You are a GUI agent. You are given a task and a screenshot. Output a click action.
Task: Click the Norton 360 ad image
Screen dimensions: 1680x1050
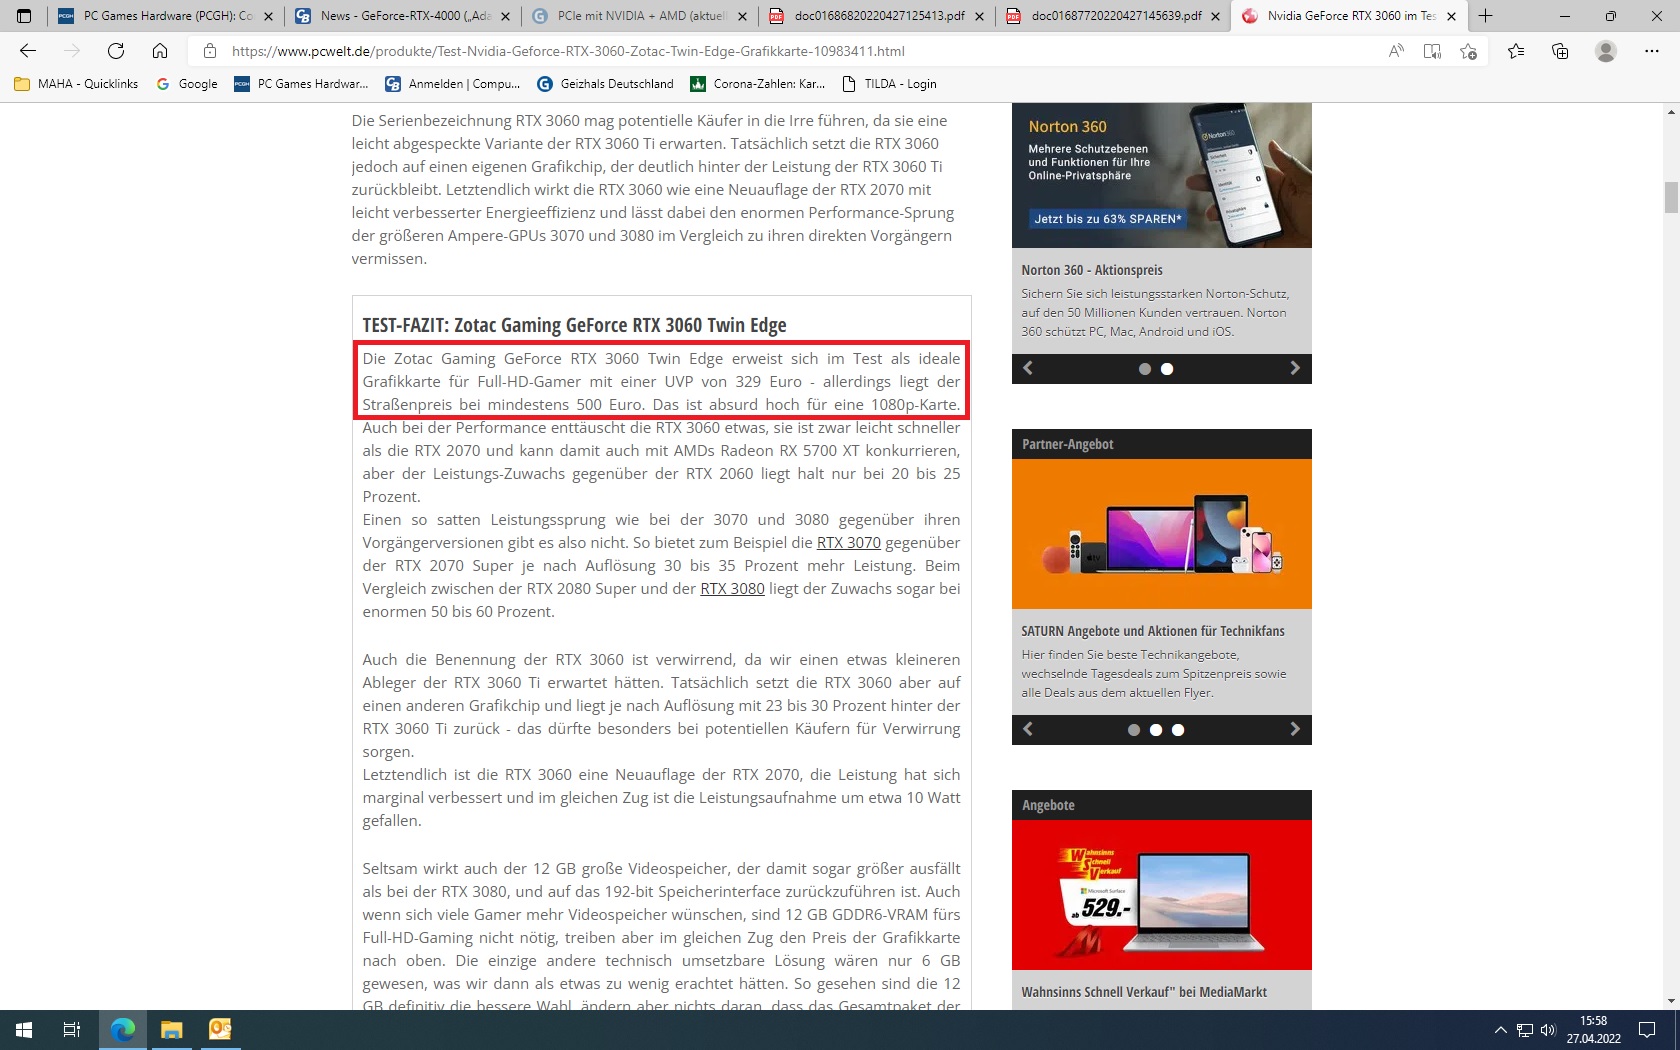1162,175
